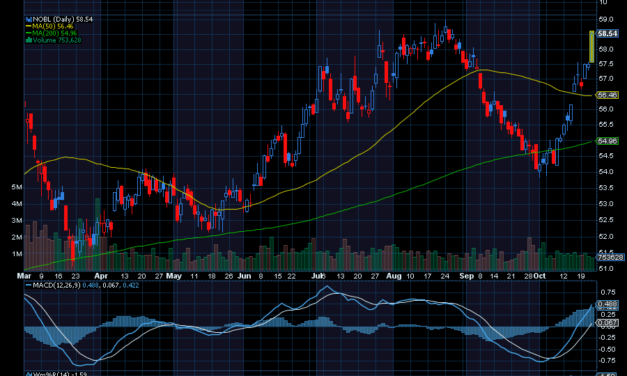Click the date label 10 in August
This screenshot has width=627, height=376.
(x=410, y=276)
